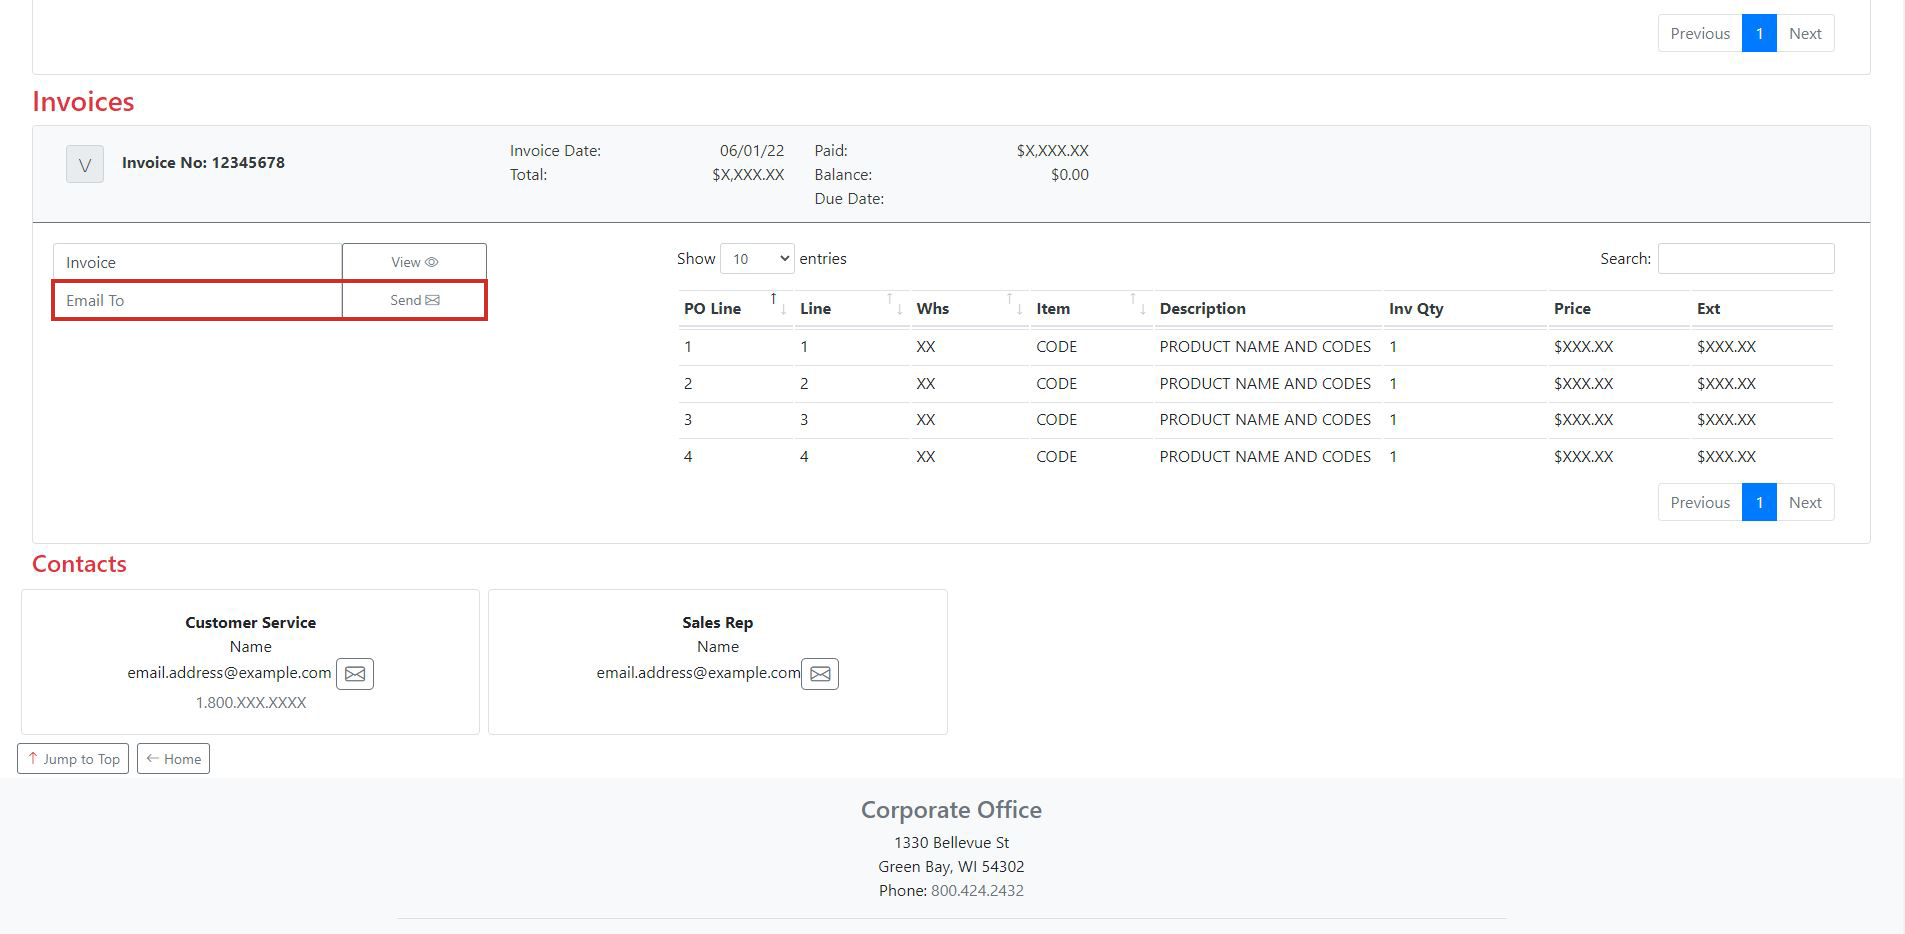
Task: Click the Search field above the table
Action: pos(1745,258)
